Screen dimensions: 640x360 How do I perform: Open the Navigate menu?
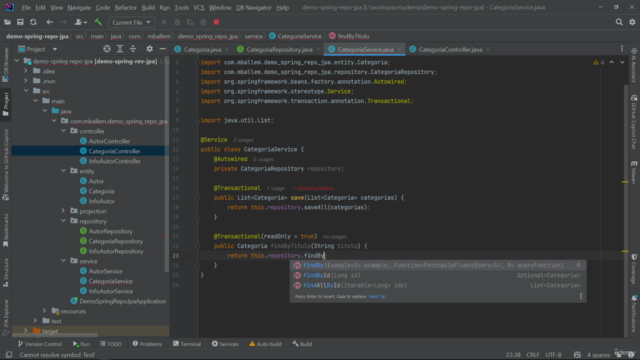tap(79, 7)
